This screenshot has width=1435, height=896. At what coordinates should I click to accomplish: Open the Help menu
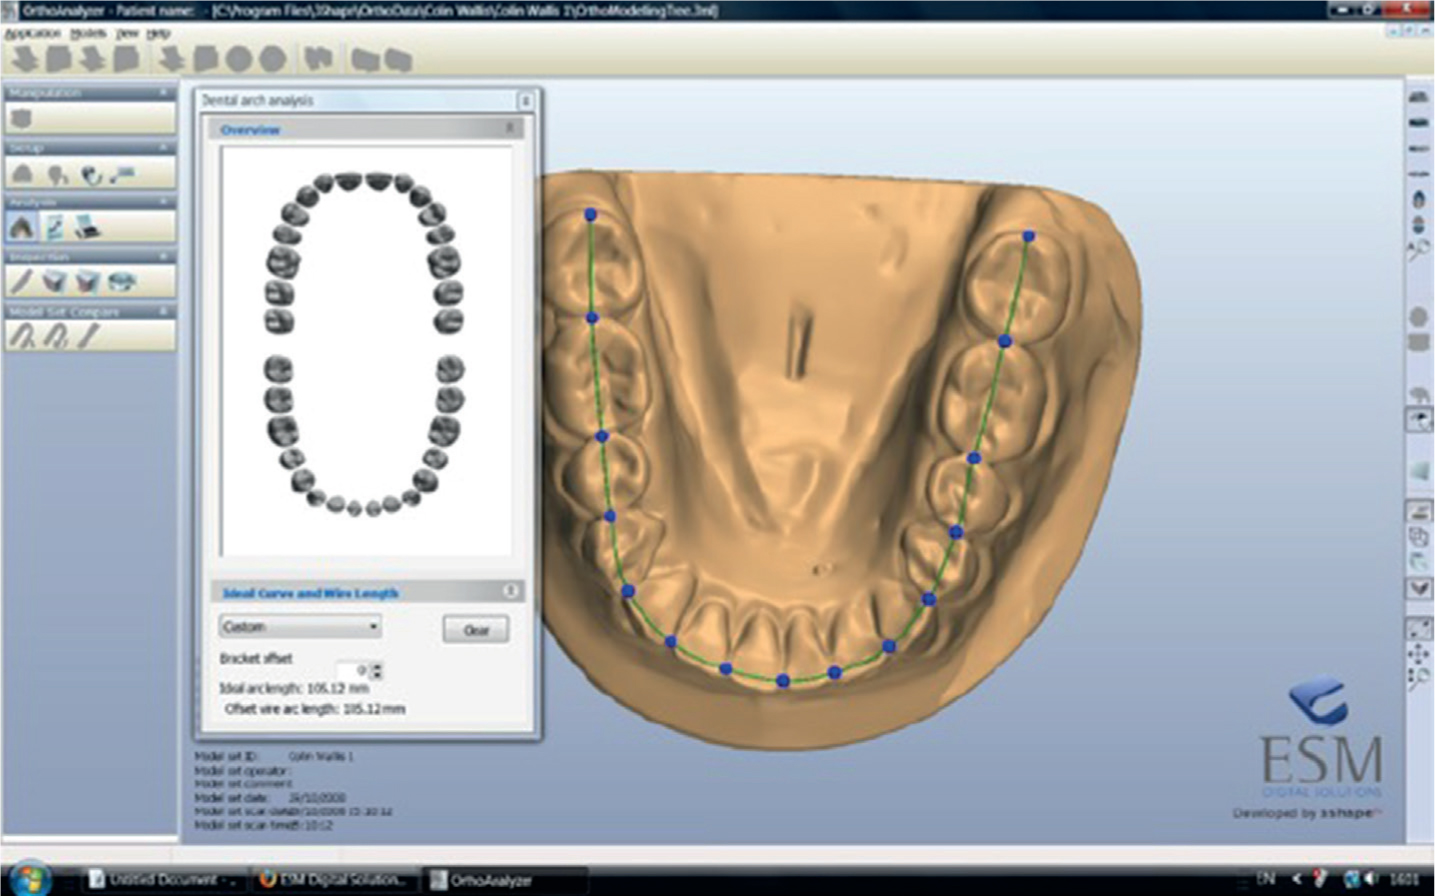click(158, 33)
